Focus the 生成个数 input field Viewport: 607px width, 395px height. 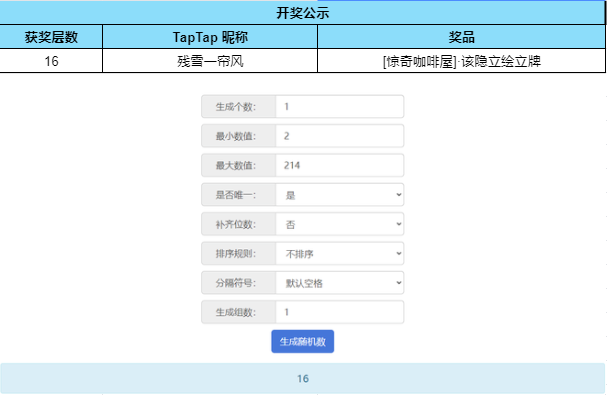(340, 106)
